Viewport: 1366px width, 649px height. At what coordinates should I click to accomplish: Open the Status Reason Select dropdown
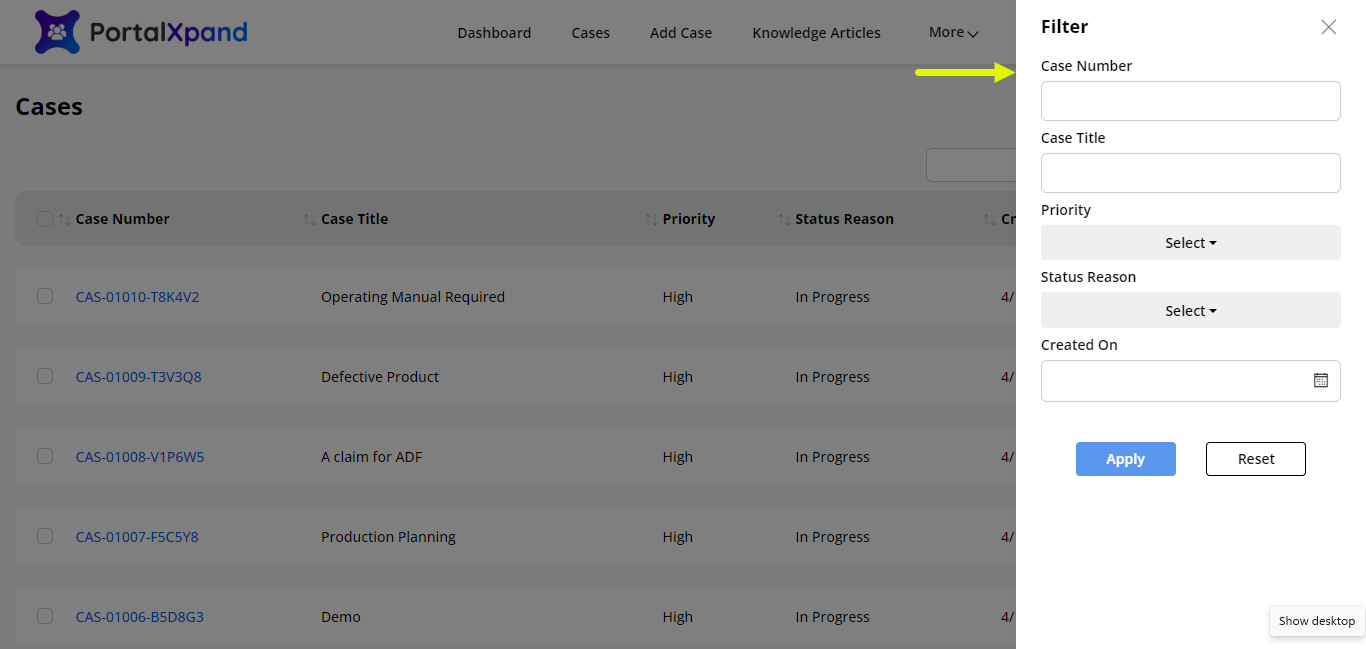1190,311
